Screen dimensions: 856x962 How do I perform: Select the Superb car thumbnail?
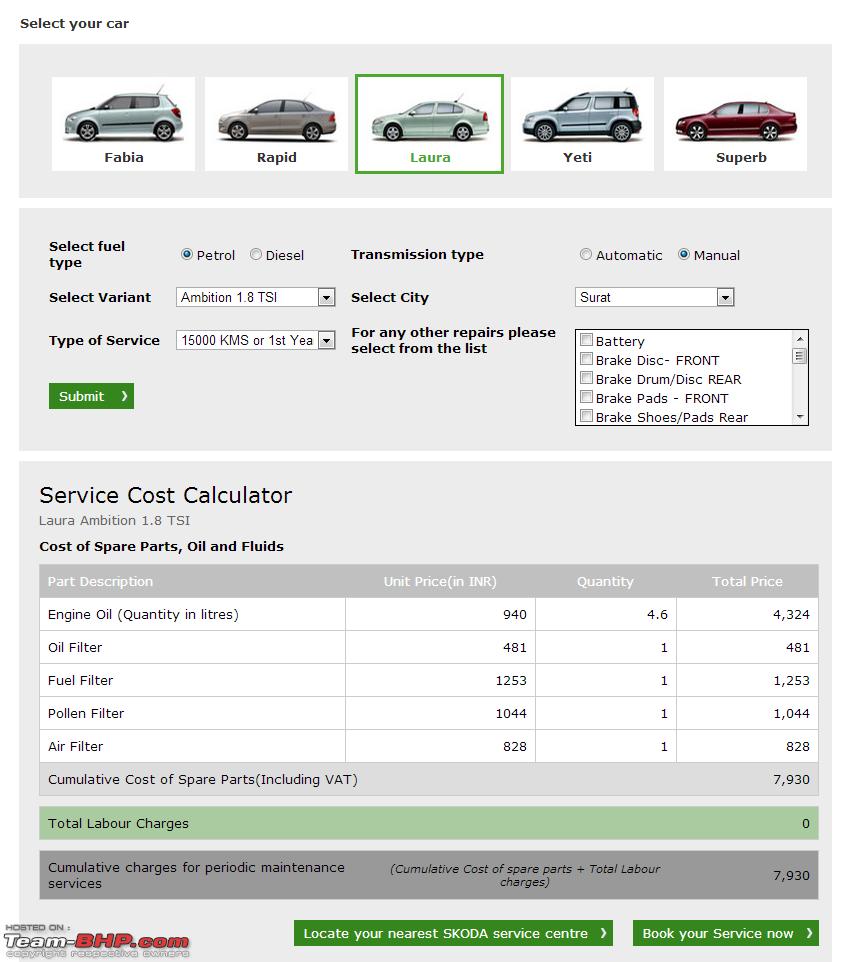click(x=735, y=124)
